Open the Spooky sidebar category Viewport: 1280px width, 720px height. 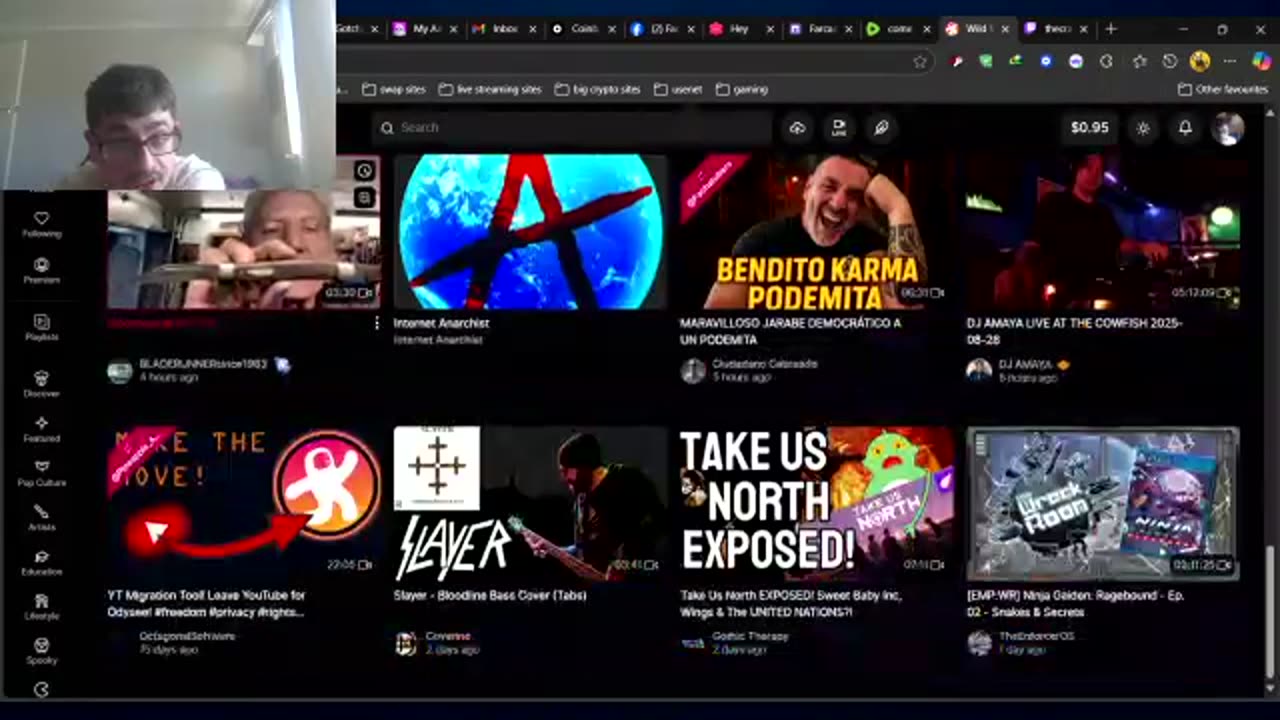pos(41,651)
